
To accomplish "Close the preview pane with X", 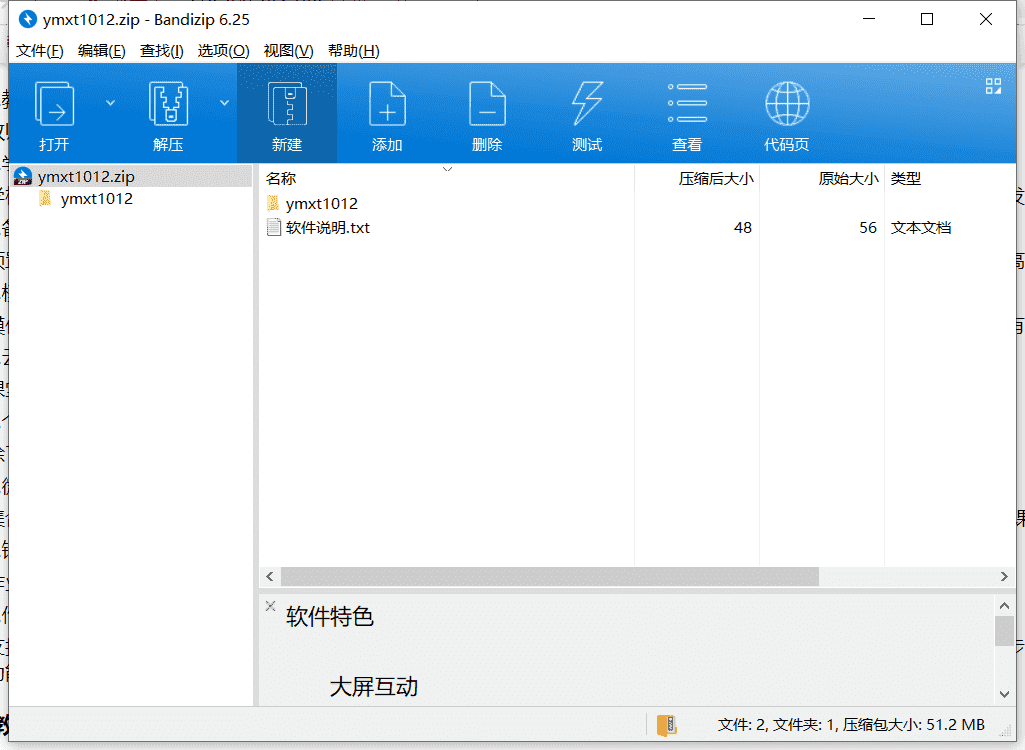I will (x=271, y=606).
